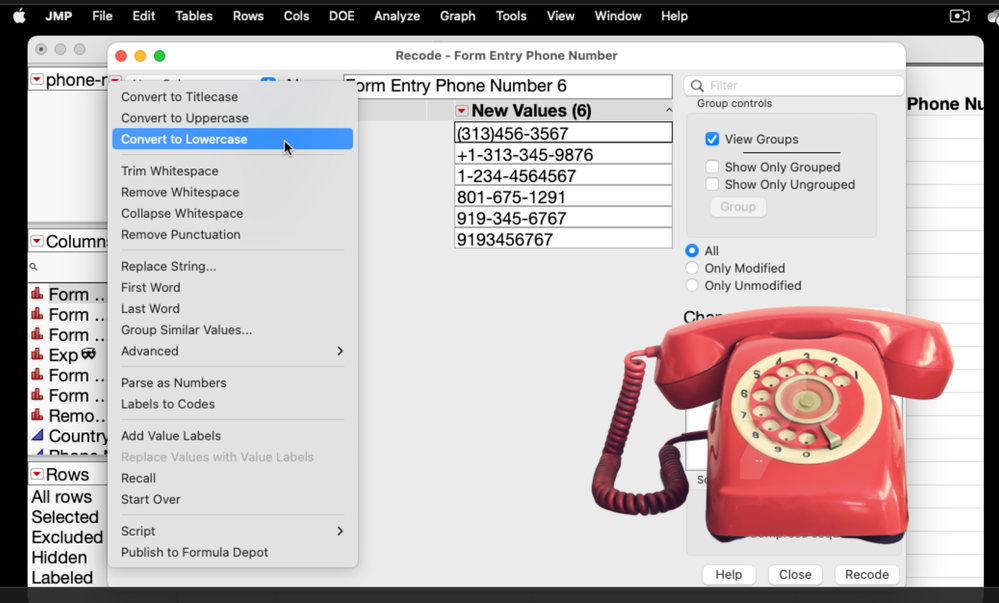The image size is (999, 603).
Task: Click the Close button in Recode dialog
Action: pos(795,574)
